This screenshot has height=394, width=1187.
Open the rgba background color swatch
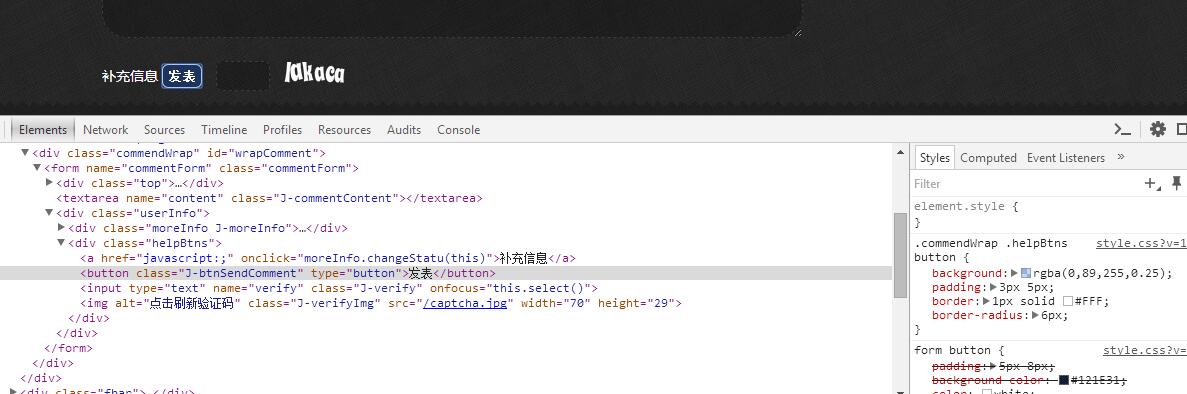coord(1026,273)
